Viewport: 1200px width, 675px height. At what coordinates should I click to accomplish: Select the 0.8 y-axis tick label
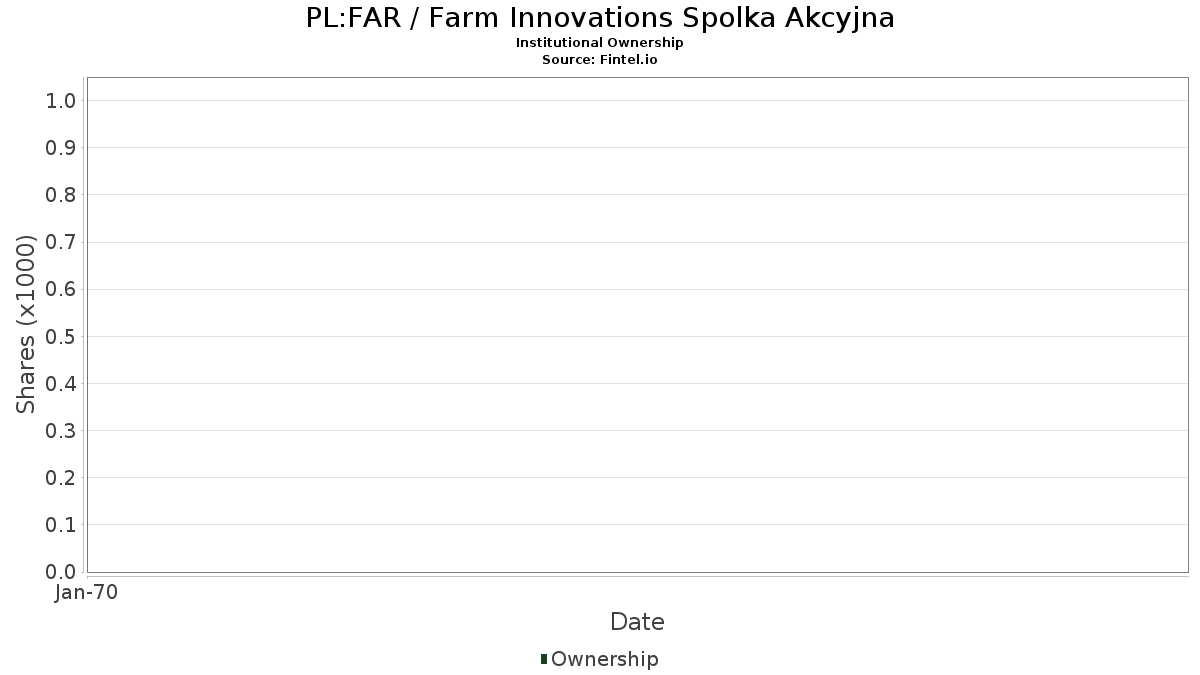coord(61,195)
